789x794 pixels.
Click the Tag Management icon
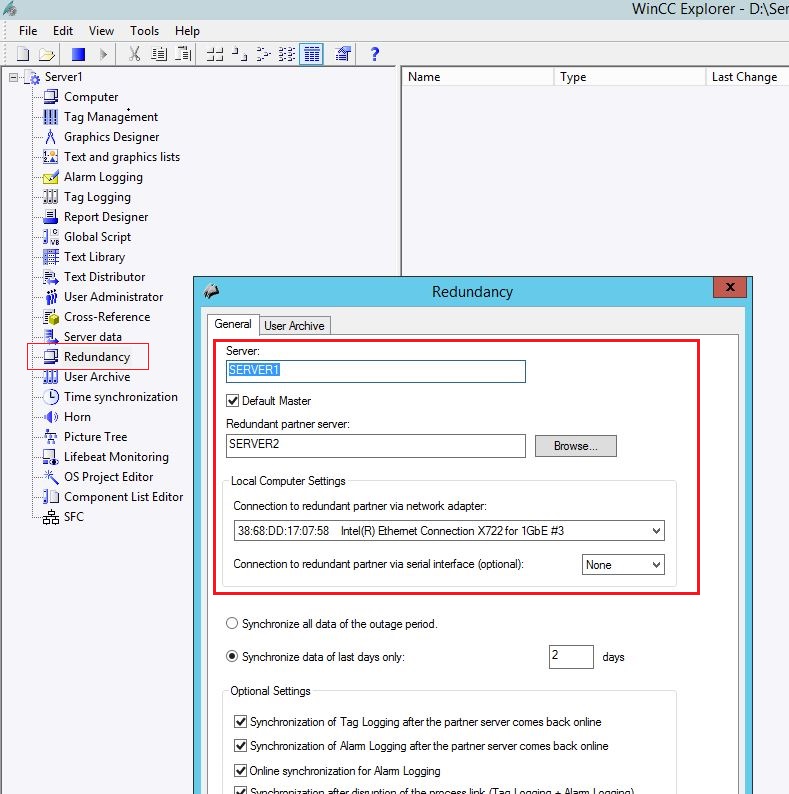[50, 116]
